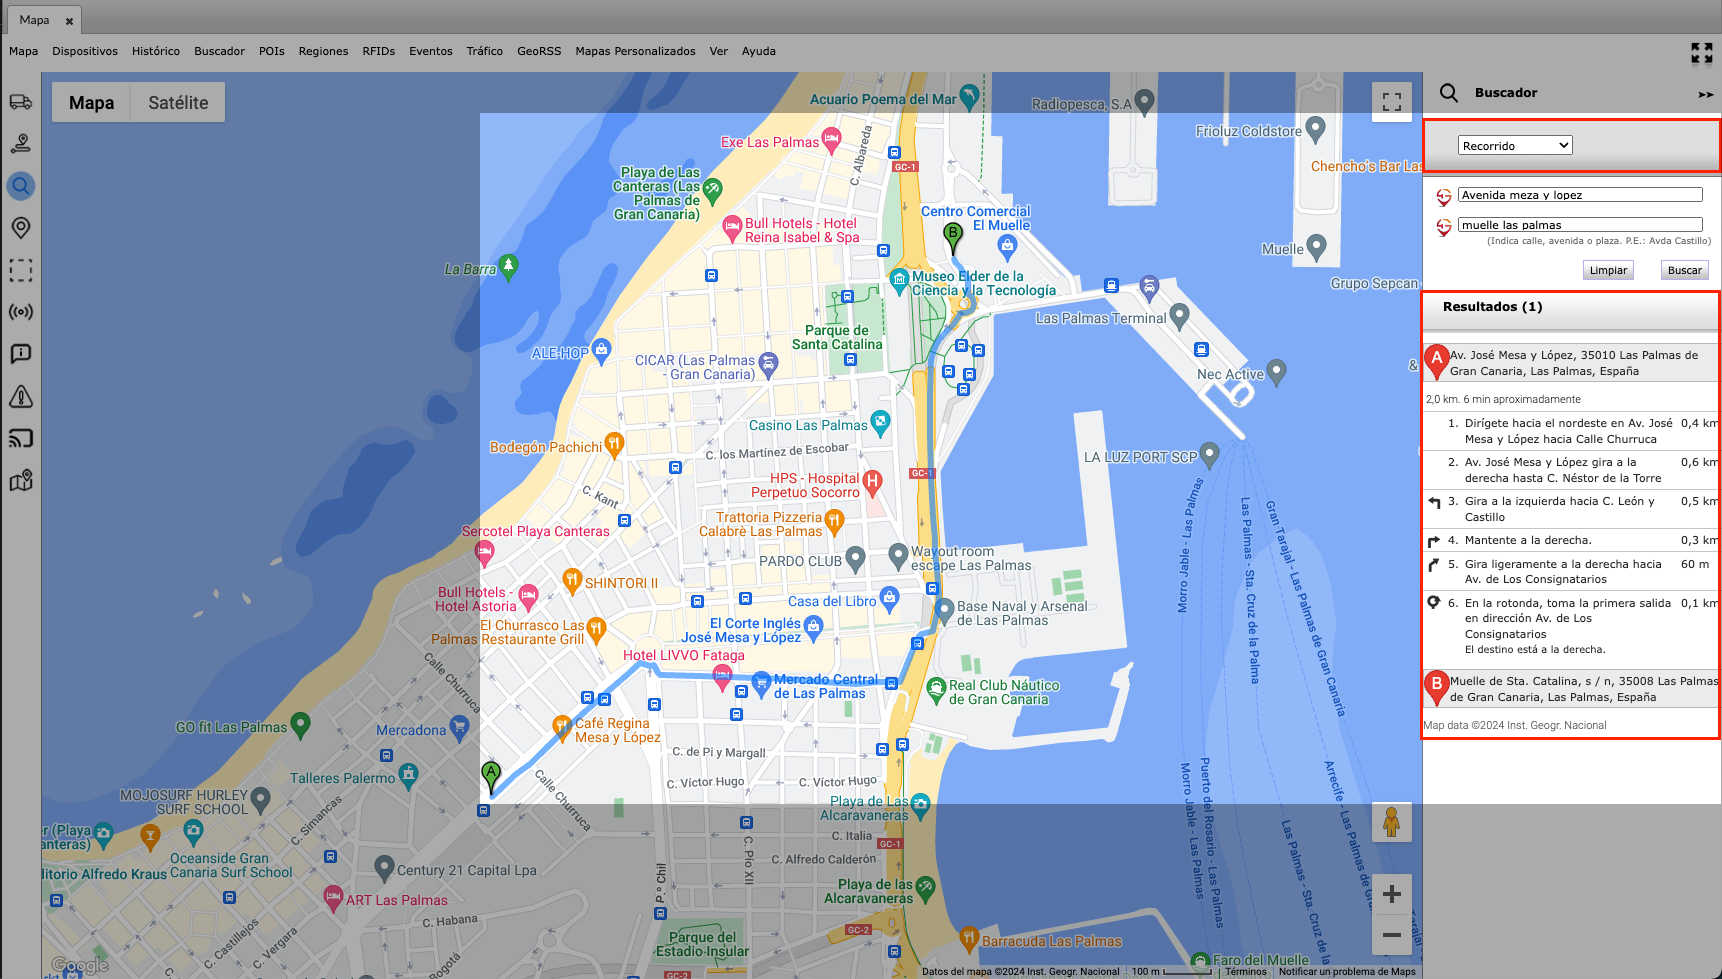Open the Tráfico menu
The width and height of the screenshot is (1722, 979).
click(x=485, y=51)
